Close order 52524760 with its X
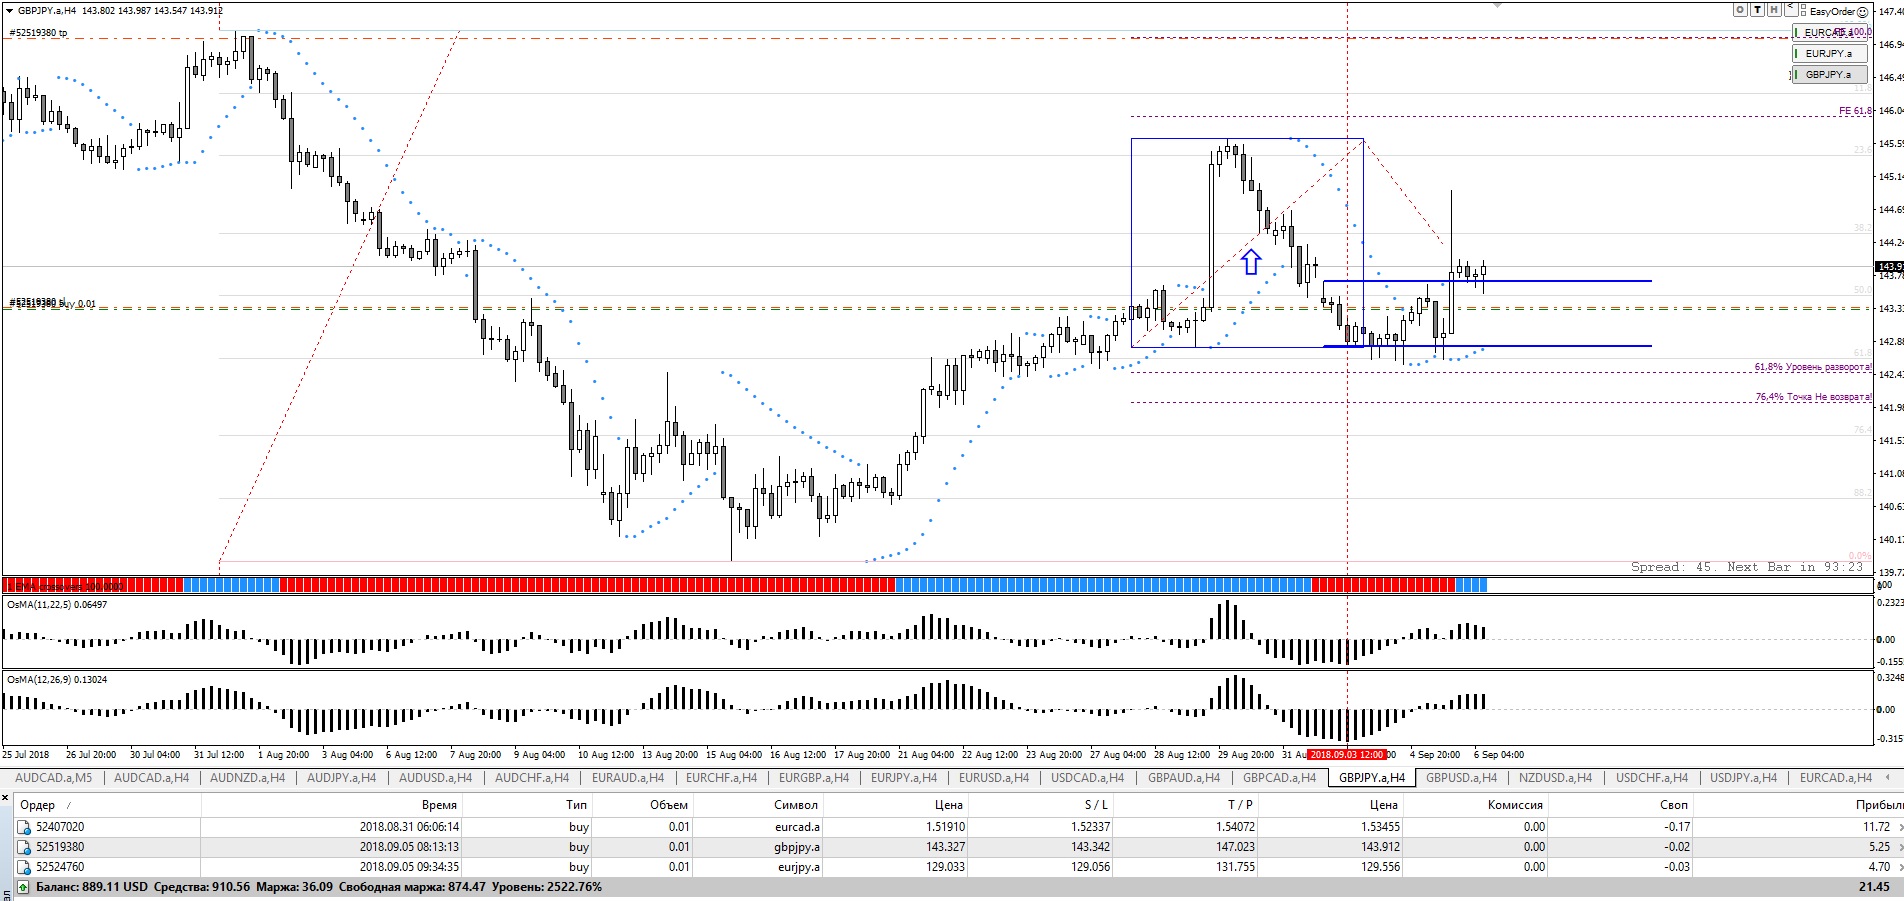1904x901 pixels. point(1900,868)
